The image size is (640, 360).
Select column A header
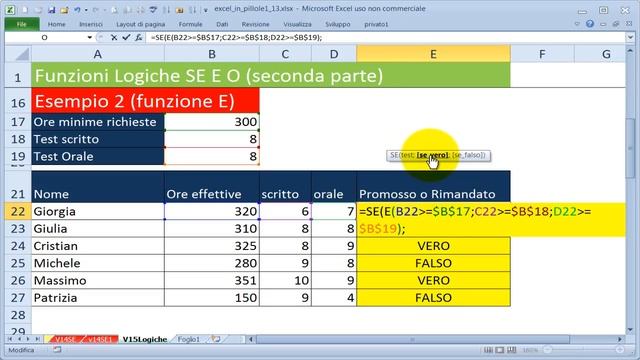point(98,54)
